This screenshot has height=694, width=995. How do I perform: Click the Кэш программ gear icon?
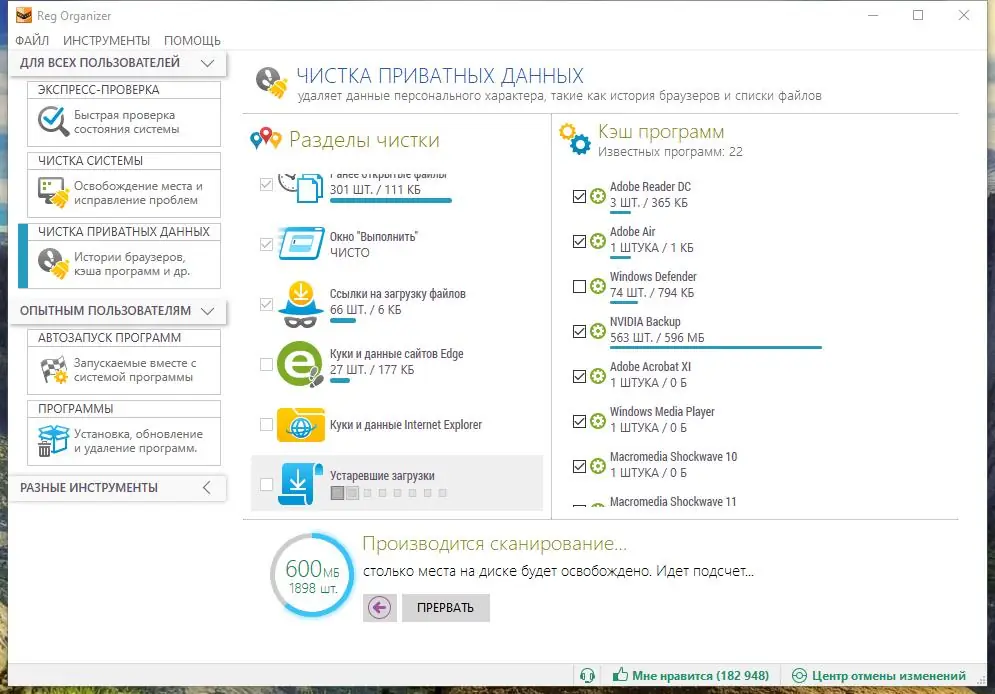pos(573,140)
